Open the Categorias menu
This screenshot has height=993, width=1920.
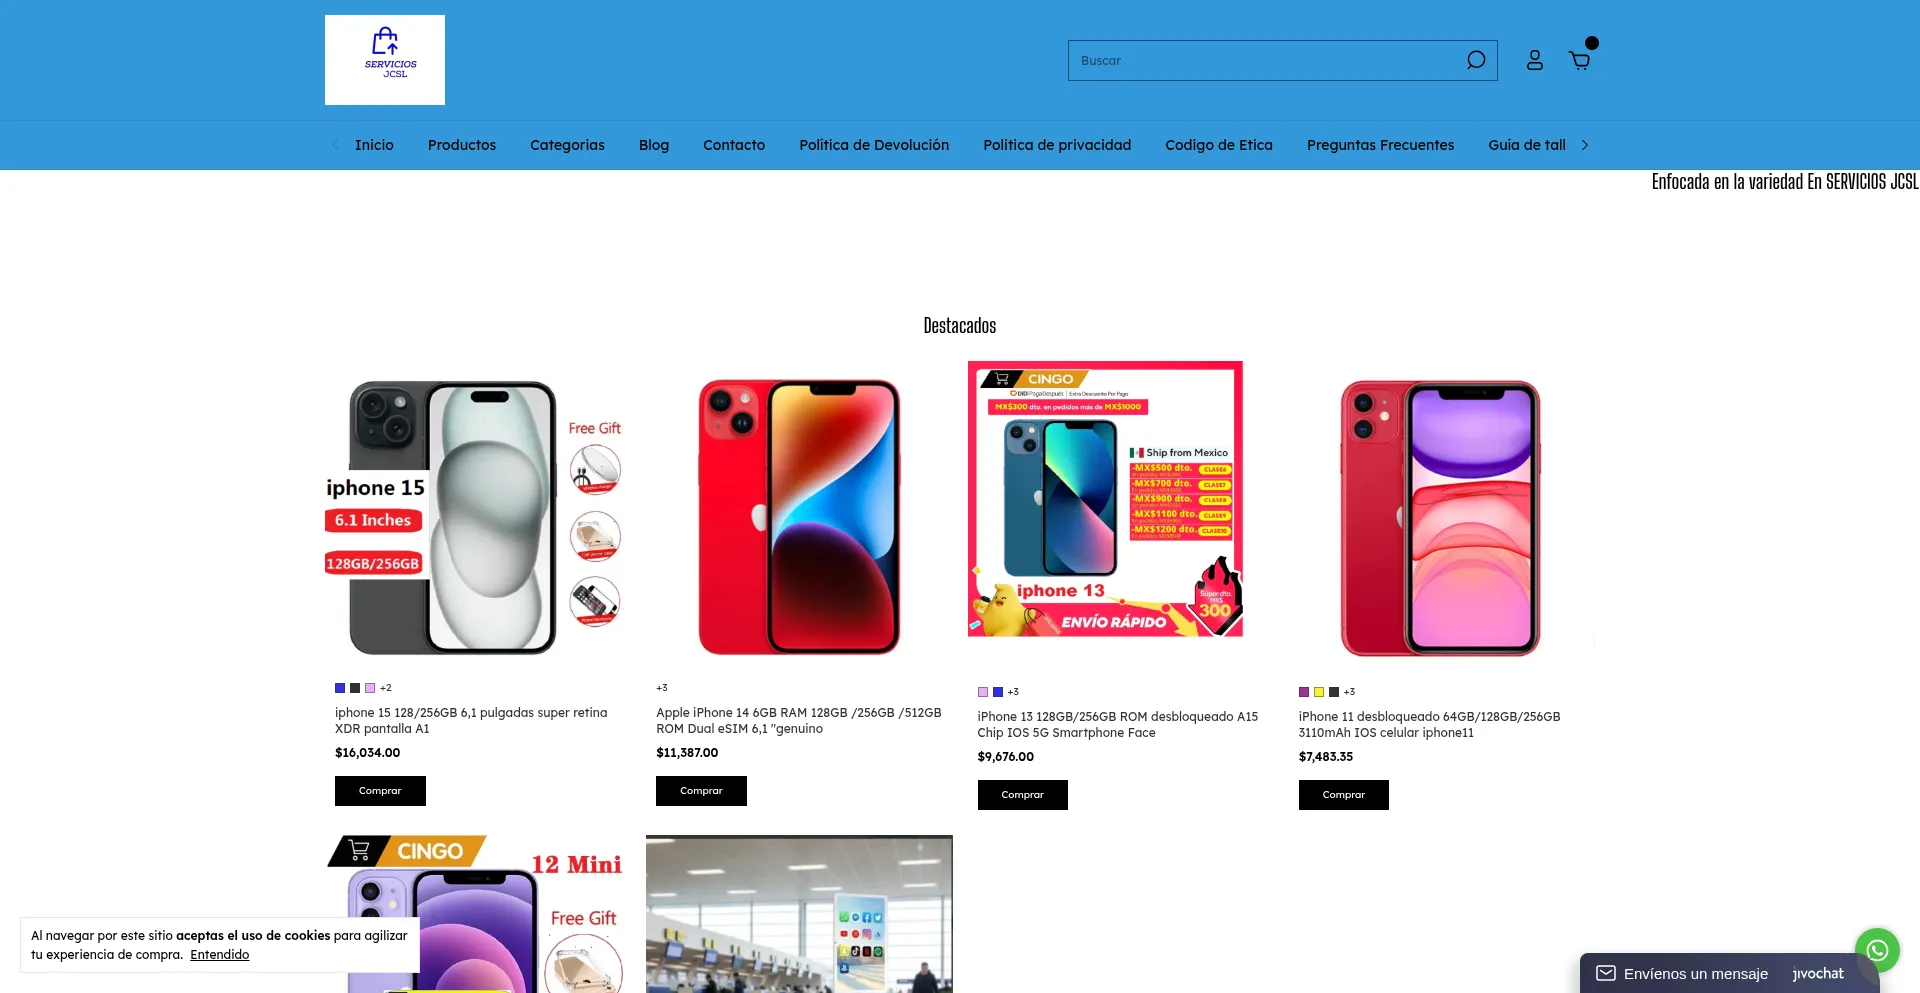tap(567, 145)
